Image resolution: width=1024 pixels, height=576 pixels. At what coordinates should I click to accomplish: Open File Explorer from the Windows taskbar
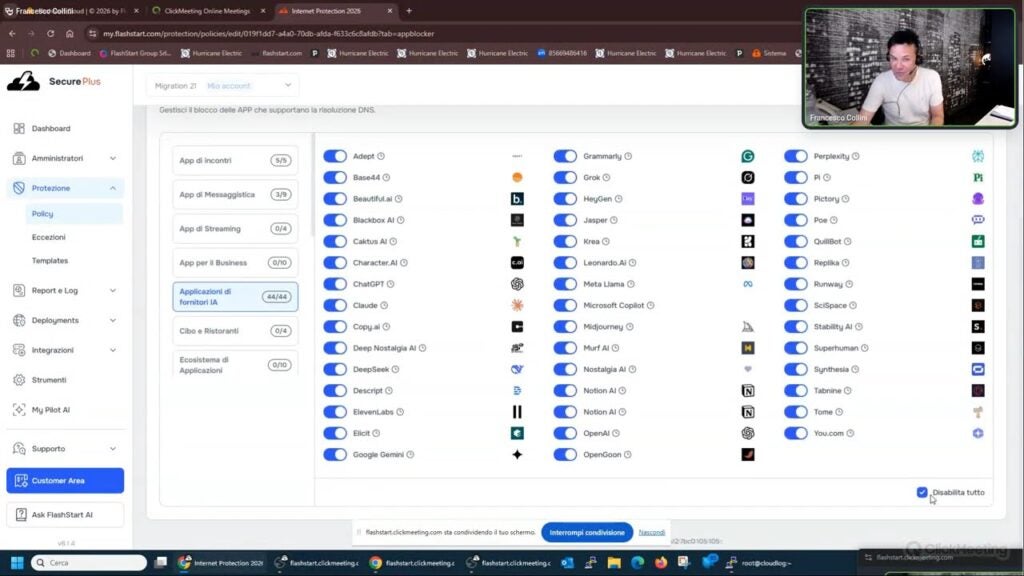tap(614, 562)
